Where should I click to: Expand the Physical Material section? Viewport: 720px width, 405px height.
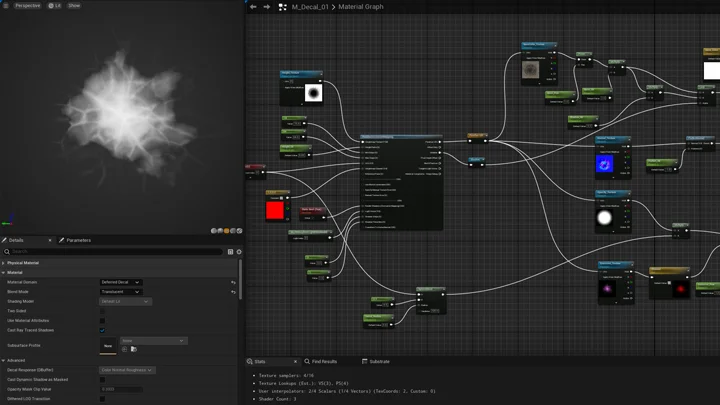[x=3, y=263]
